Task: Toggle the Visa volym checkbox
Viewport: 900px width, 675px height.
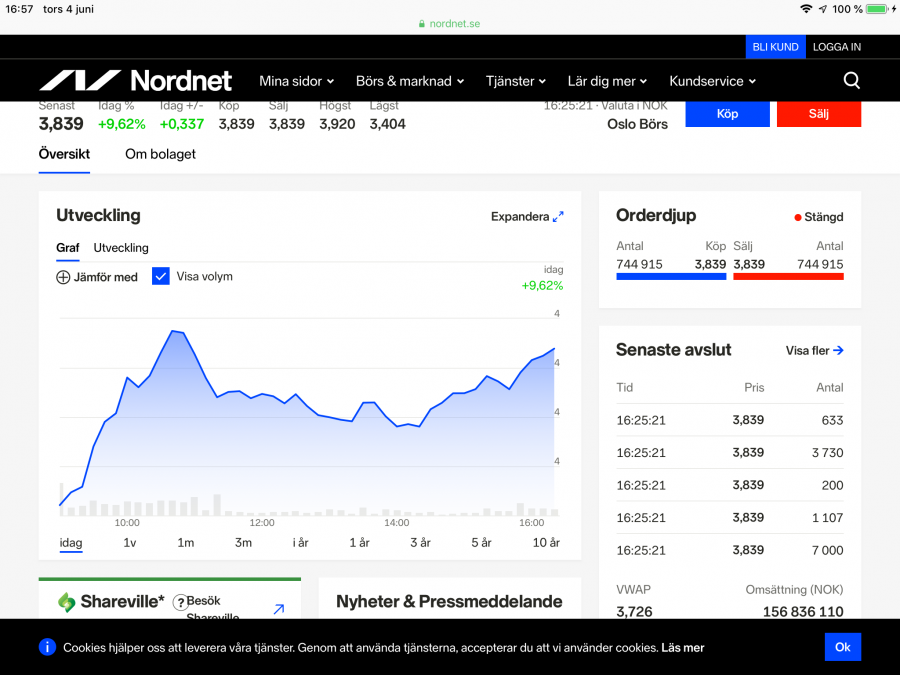Action: (161, 276)
